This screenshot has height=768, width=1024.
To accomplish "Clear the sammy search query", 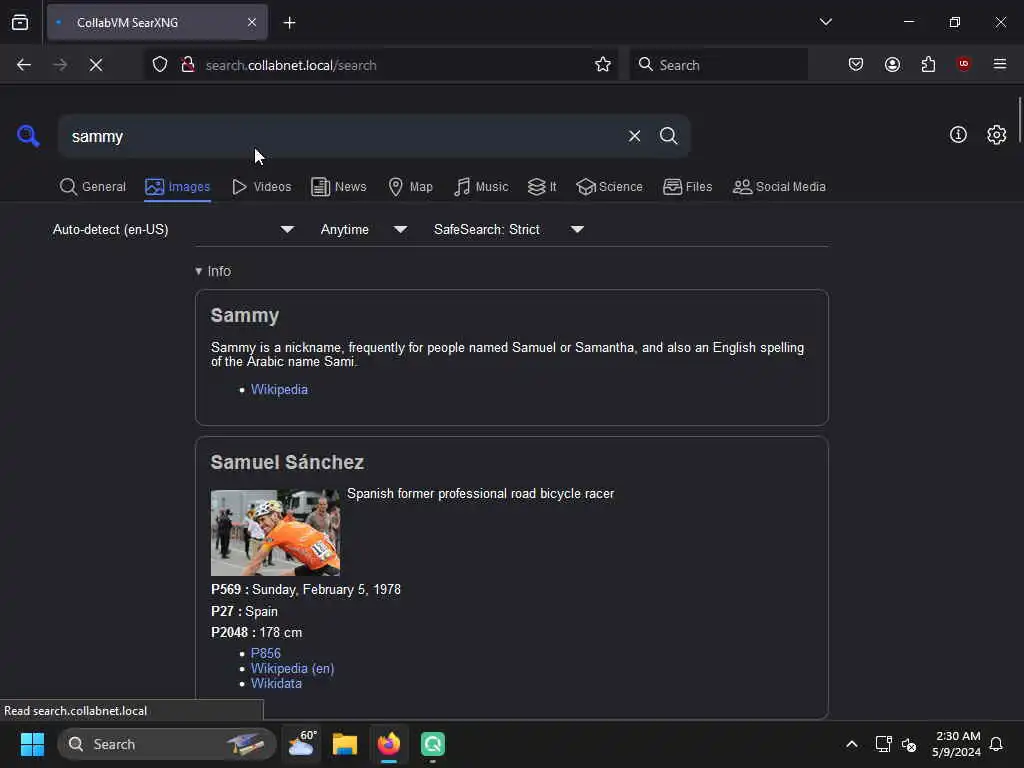I will 634,136.
